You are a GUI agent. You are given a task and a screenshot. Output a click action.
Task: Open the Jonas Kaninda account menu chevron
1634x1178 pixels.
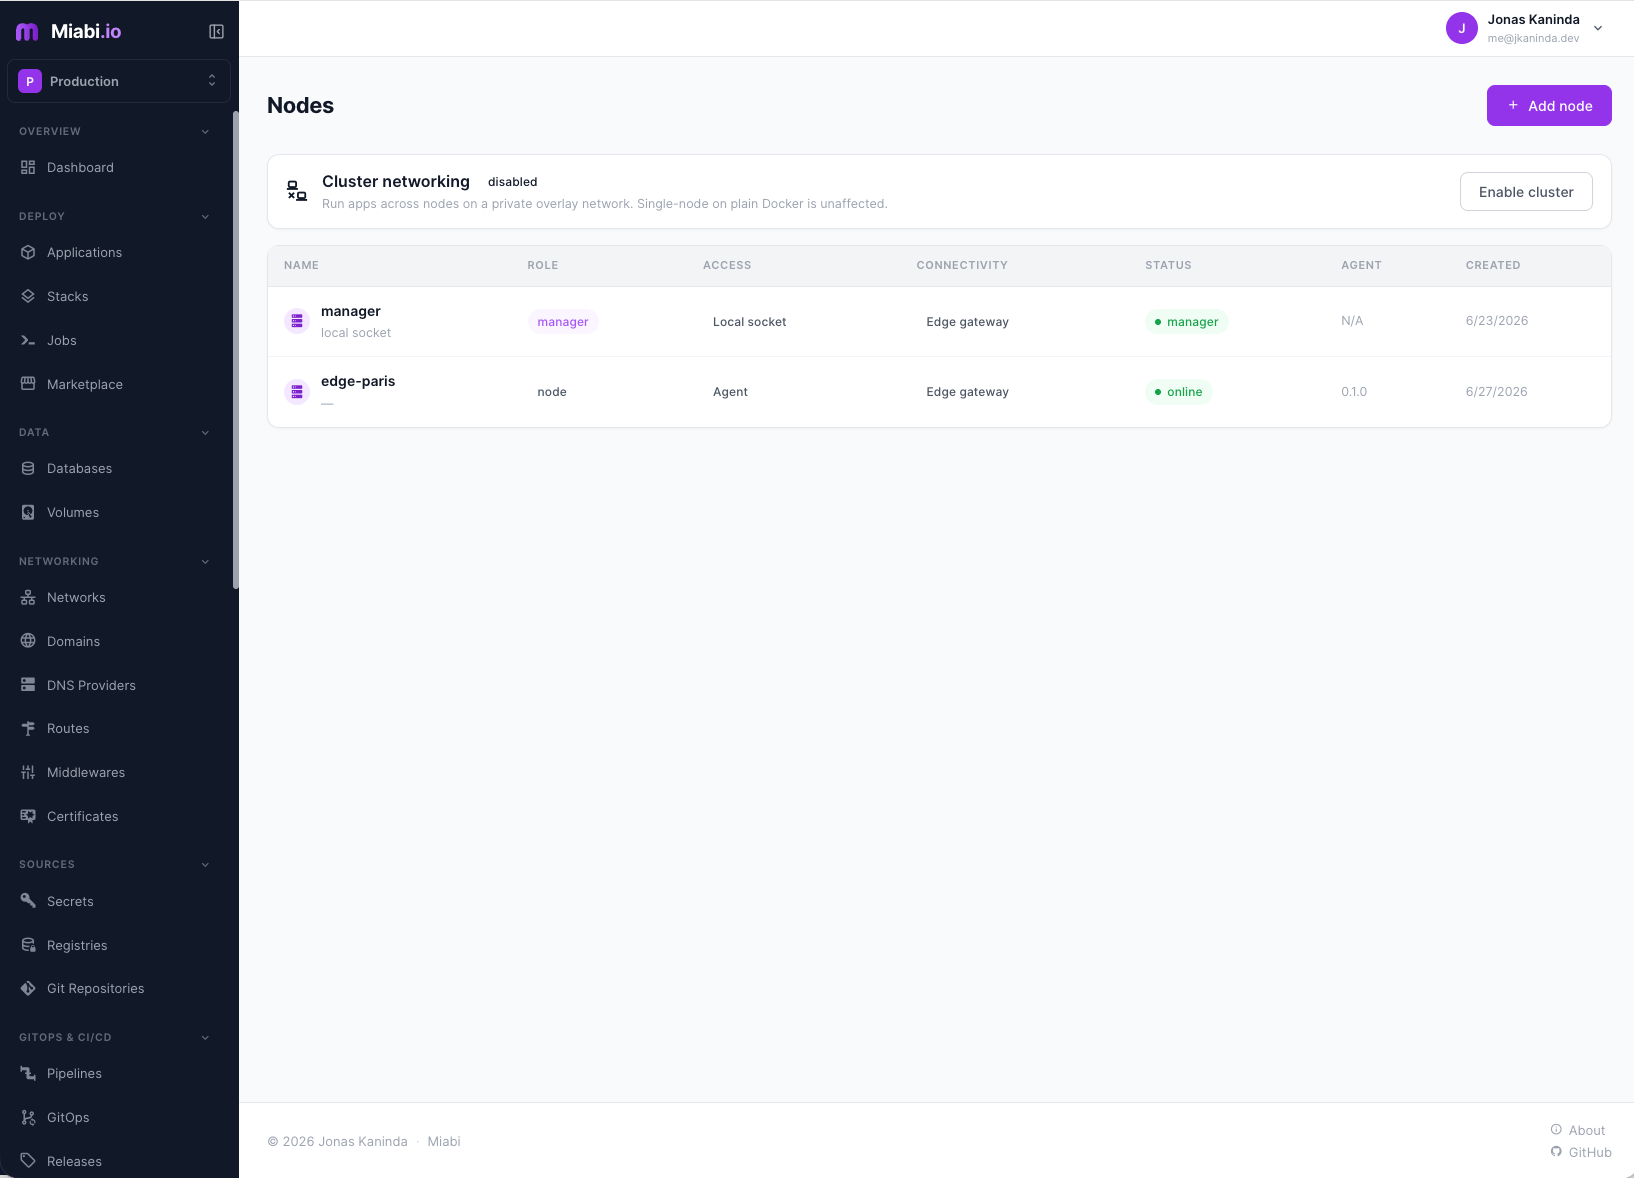pyautogui.click(x=1598, y=28)
